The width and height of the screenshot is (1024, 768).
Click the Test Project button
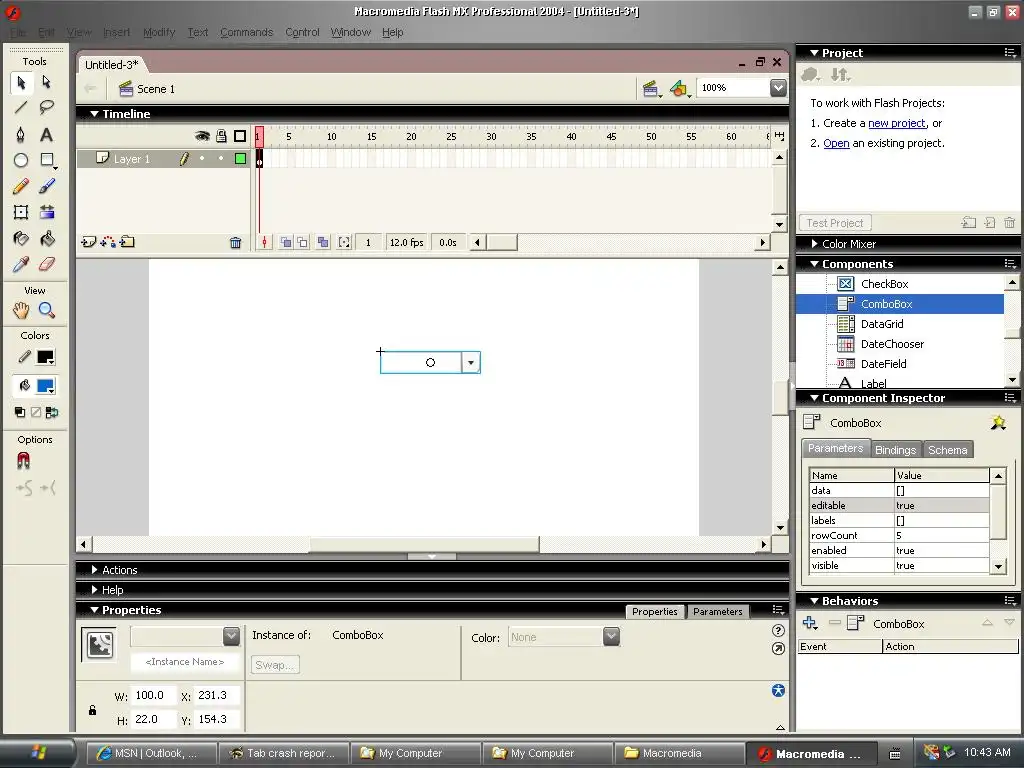click(835, 223)
